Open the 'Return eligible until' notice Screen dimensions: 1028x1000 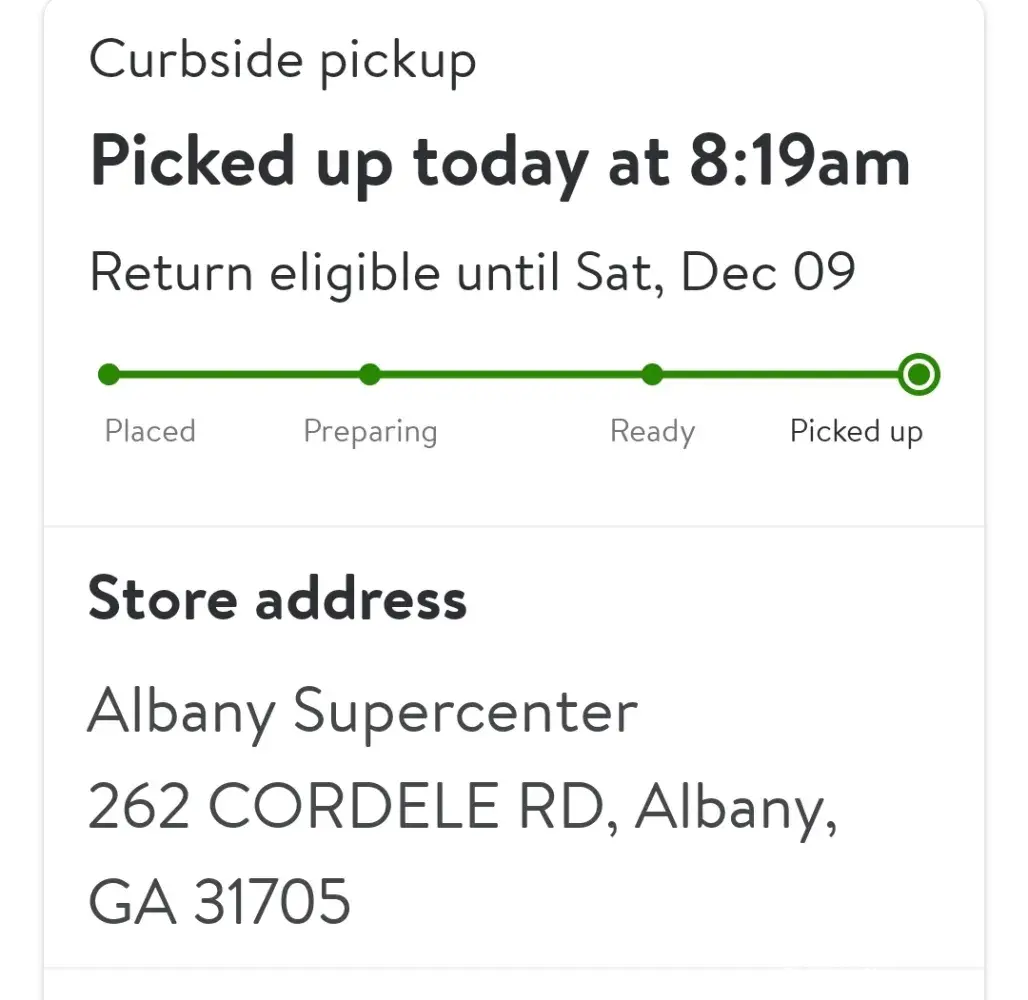(x=472, y=271)
